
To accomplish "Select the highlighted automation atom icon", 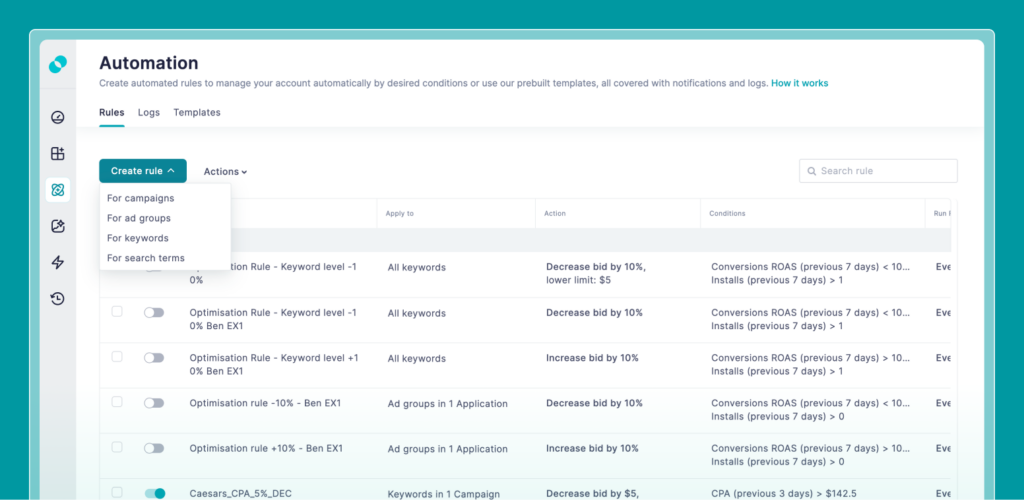I will tap(57, 190).
